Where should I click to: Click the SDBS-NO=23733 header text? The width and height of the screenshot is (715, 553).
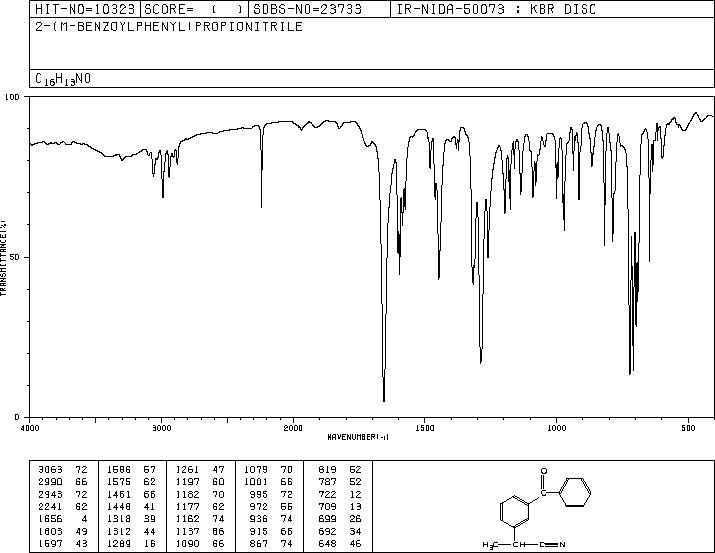point(307,9)
